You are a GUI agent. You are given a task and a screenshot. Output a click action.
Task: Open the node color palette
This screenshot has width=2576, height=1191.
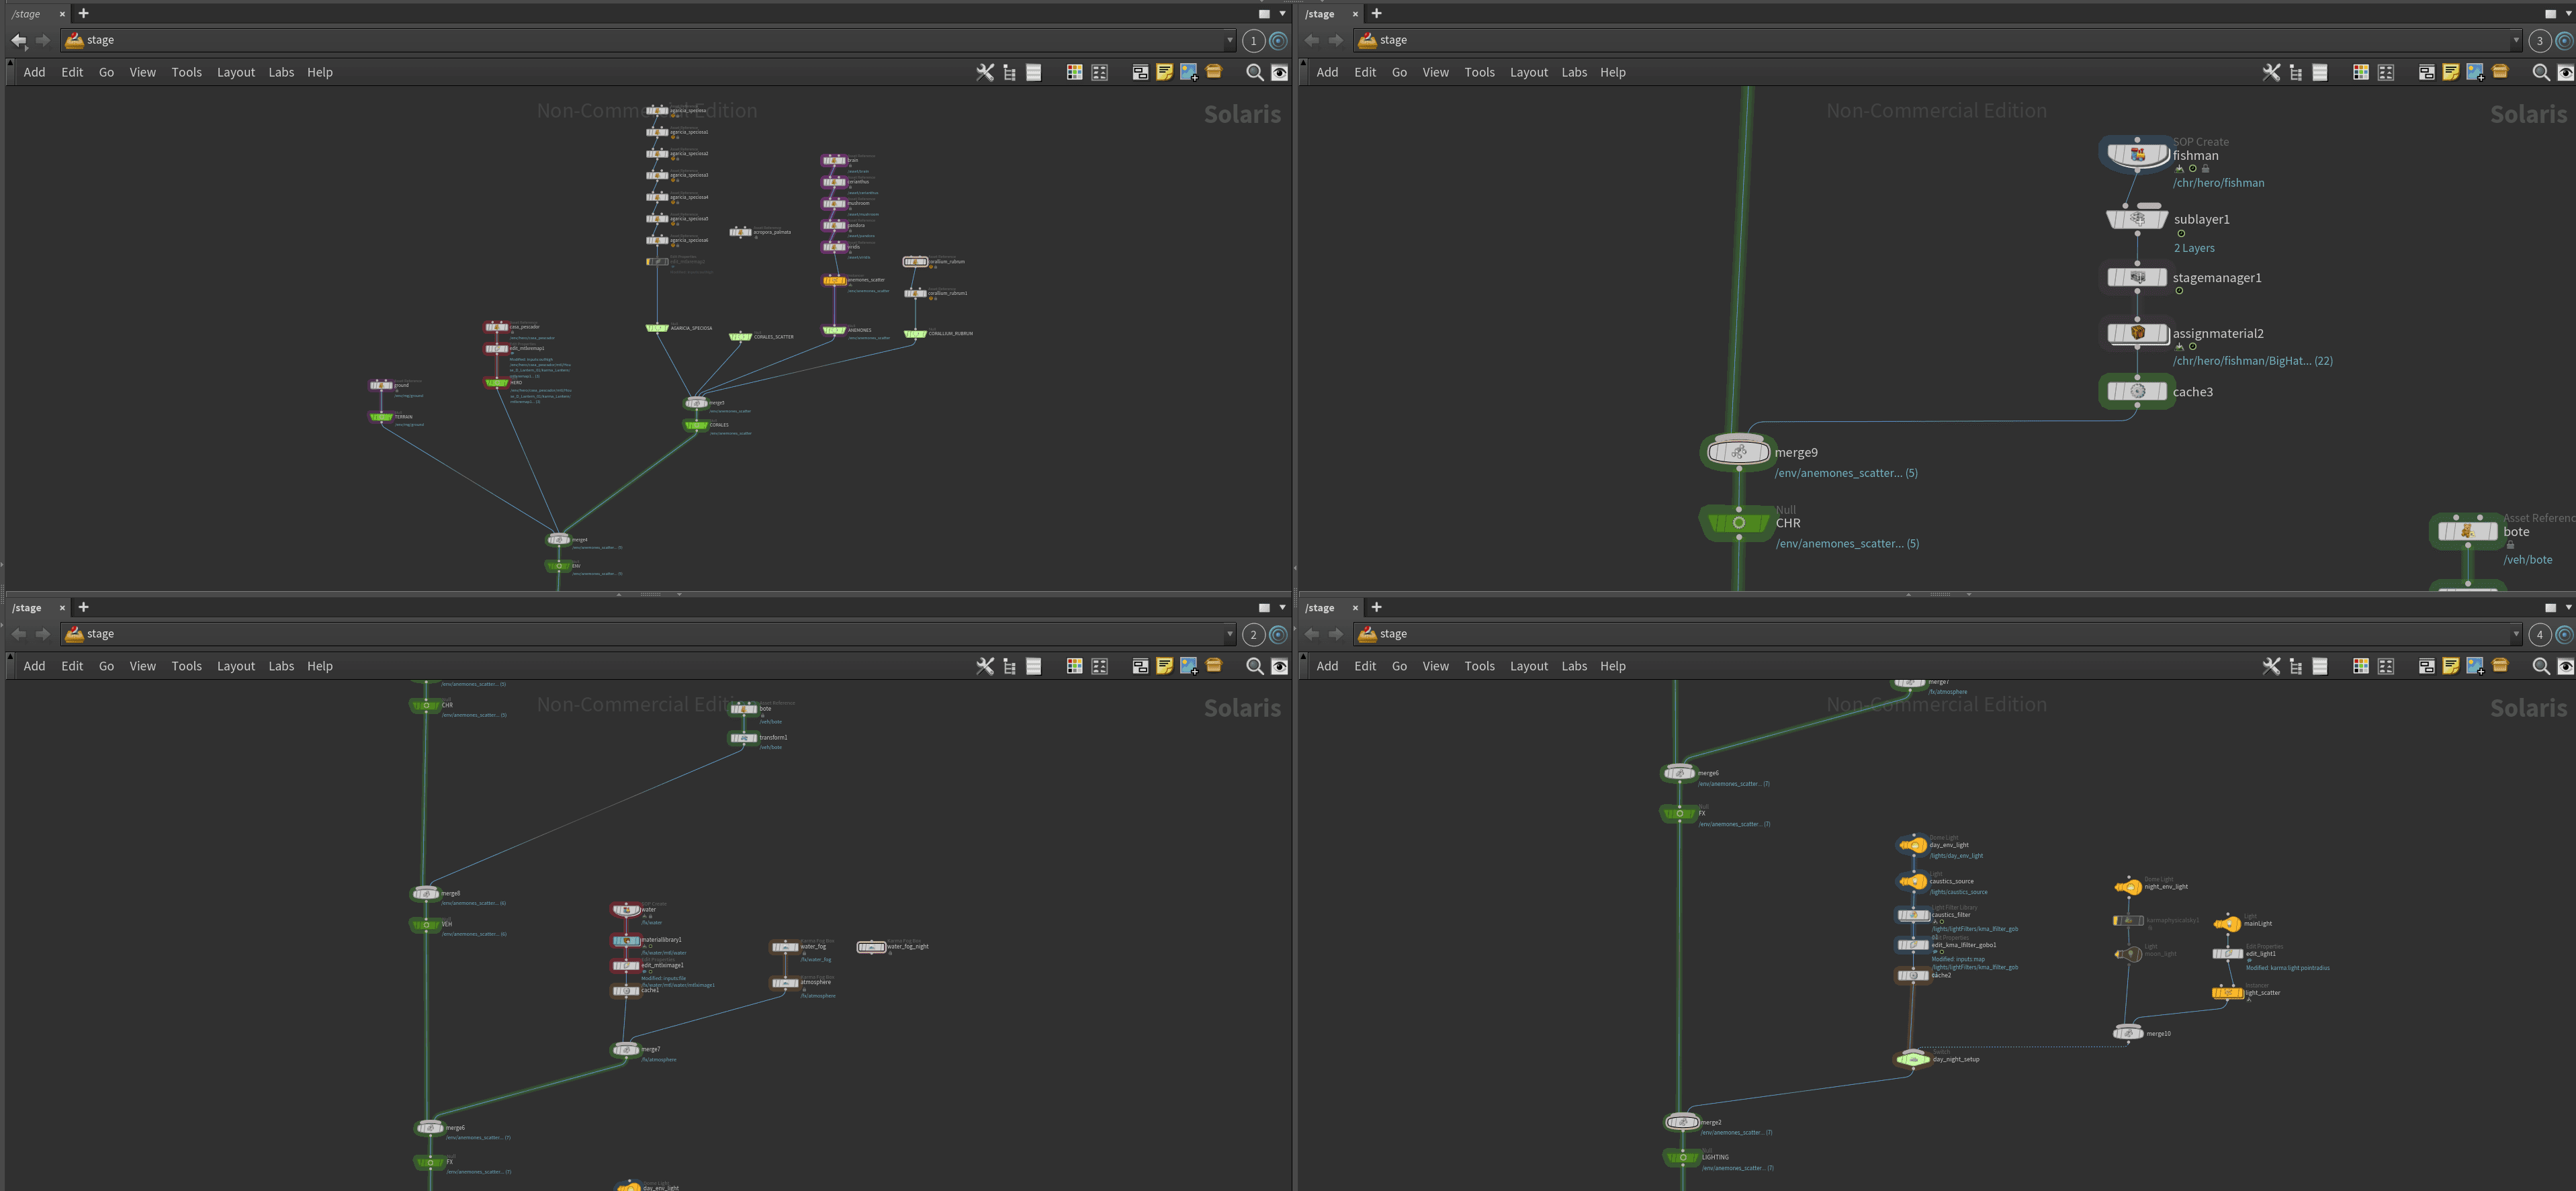pos(1075,72)
